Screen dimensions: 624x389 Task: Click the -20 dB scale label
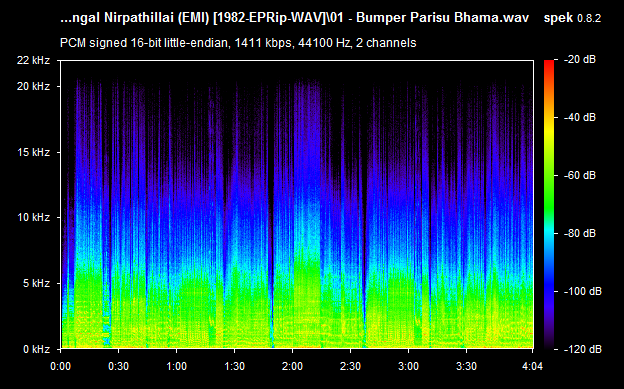580,60
